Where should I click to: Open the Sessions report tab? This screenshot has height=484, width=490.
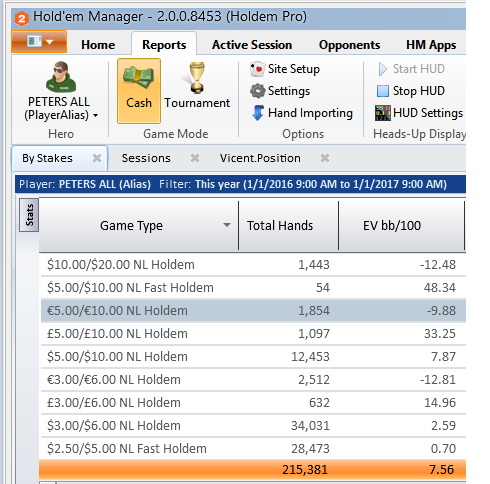pyautogui.click(x=146, y=158)
